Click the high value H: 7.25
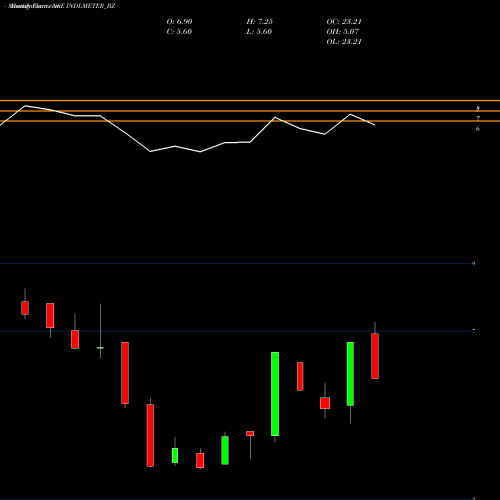This screenshot has height=500, width=500. (x=260, y=22)
